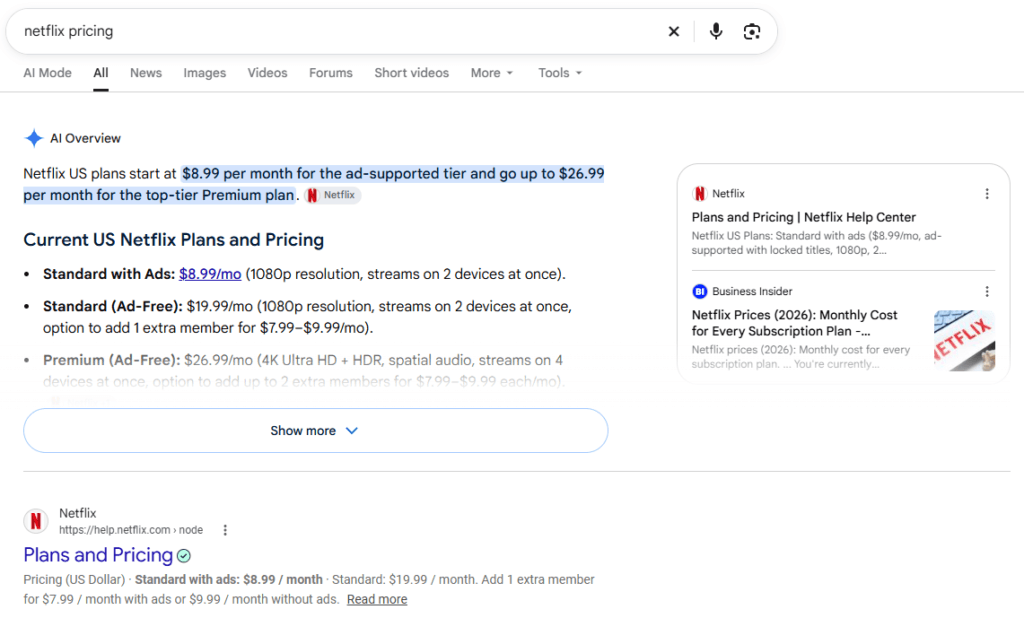1024x618 pixels.
Task: Open Netflix Prices (2026) Business Insider article
Action: (794, 323)
